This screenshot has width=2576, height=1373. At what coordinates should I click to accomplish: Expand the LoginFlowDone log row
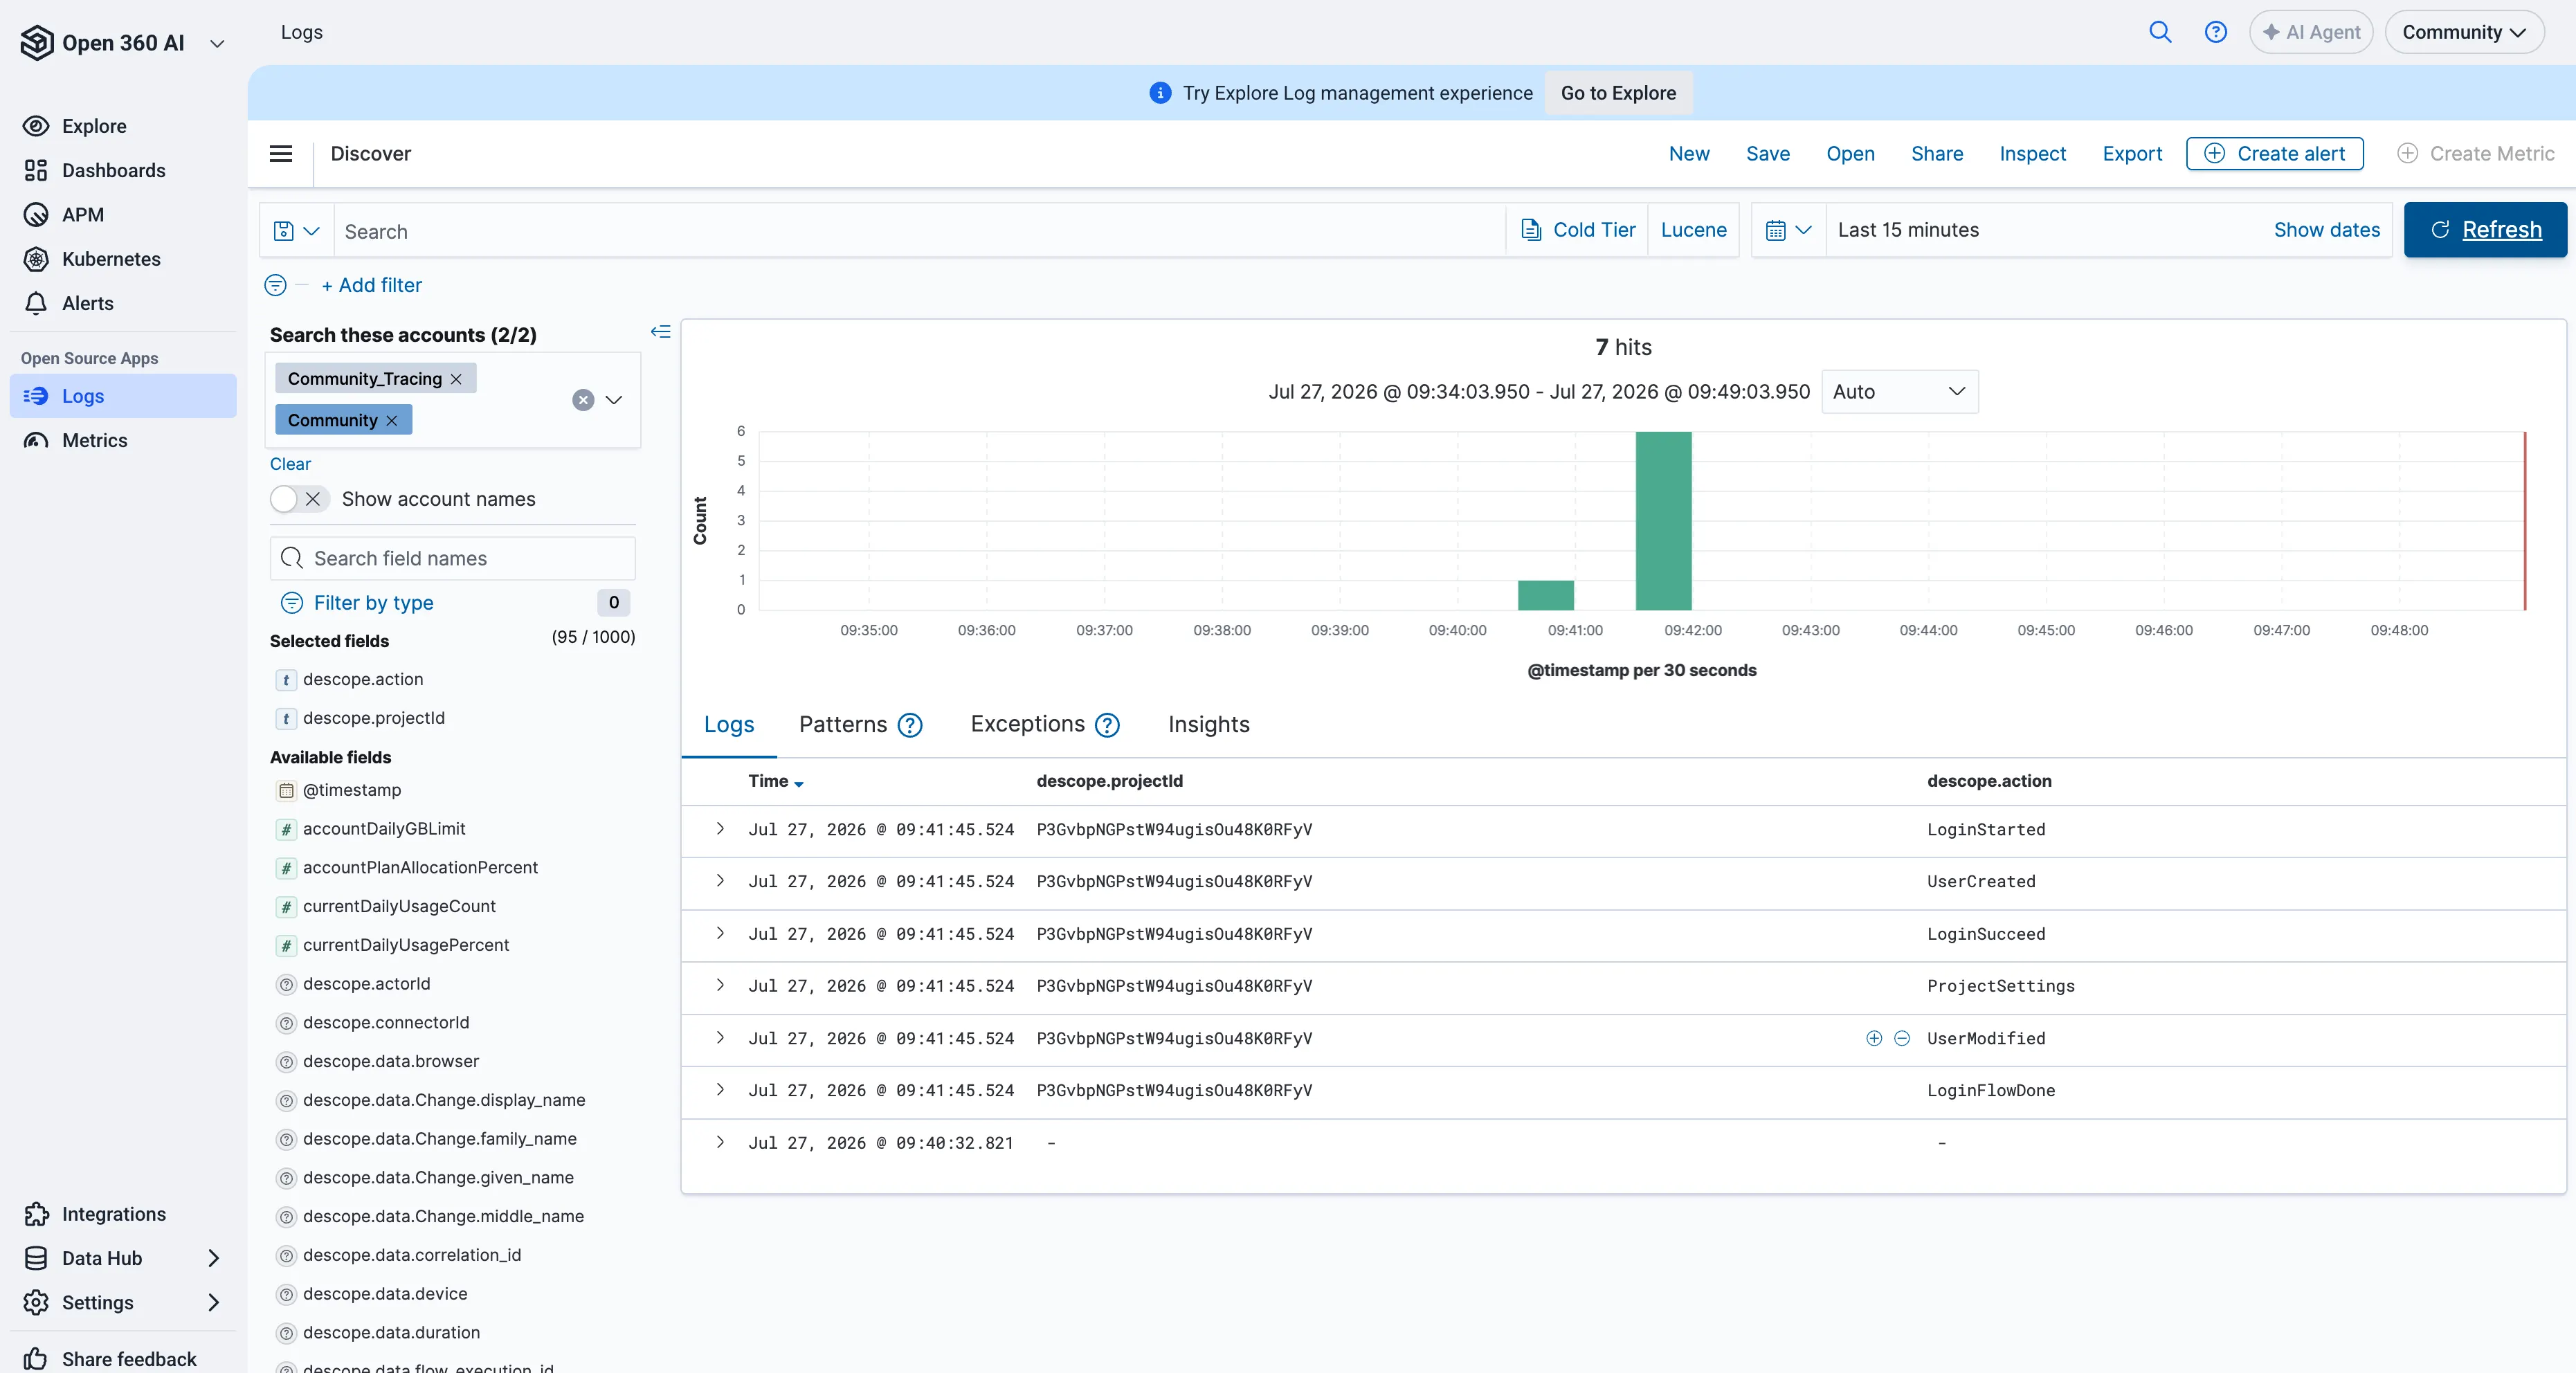click(x=720, y=1089)
